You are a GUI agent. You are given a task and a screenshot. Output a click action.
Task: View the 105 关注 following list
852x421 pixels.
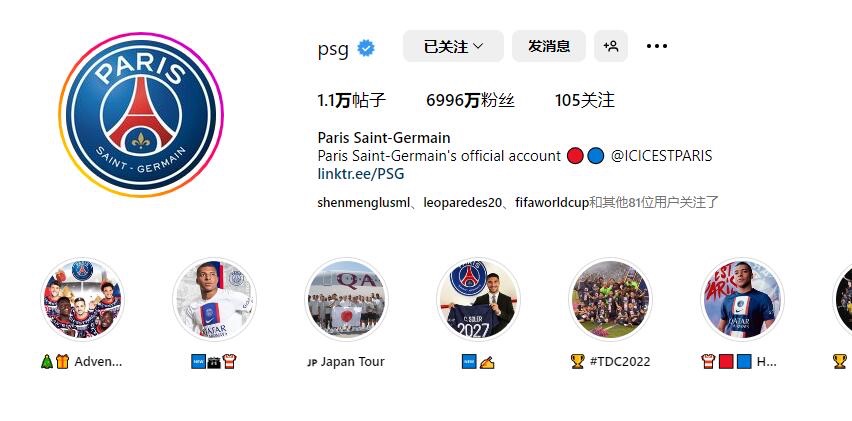coord(585,100)
